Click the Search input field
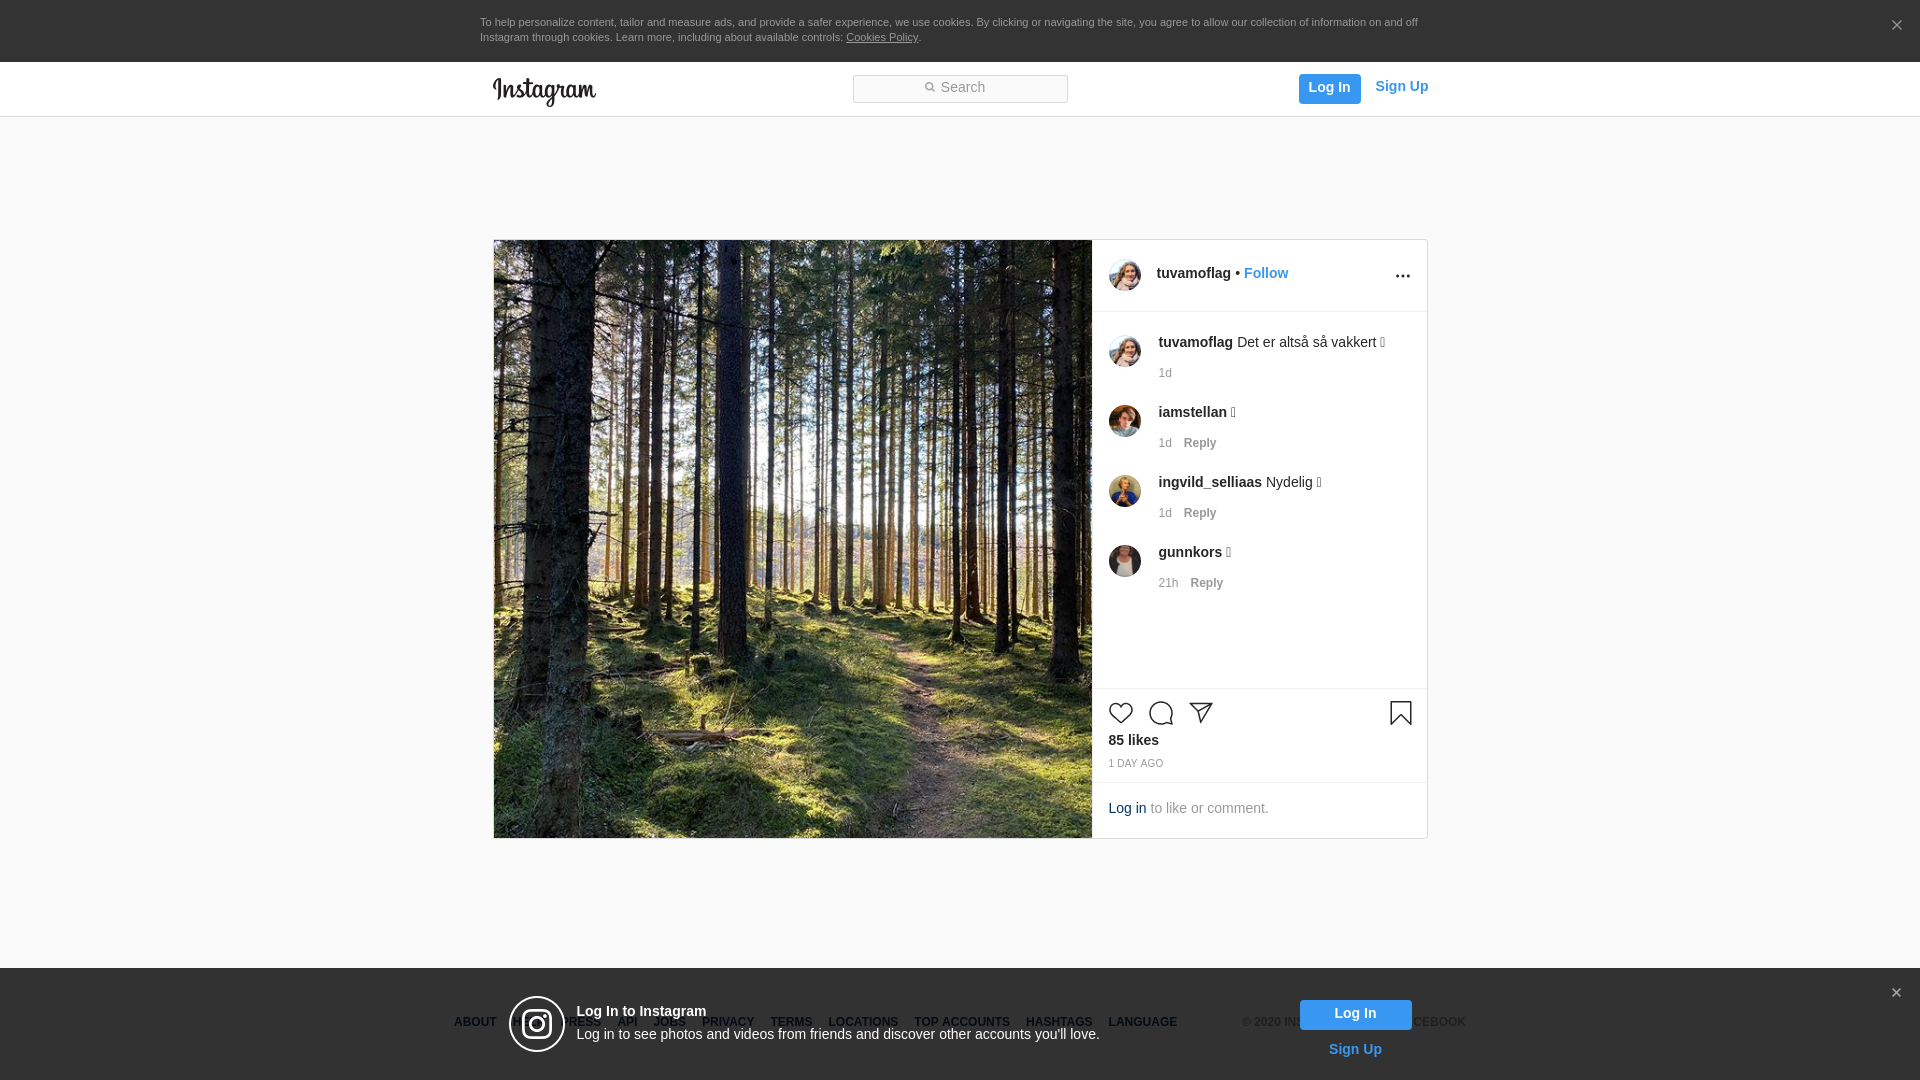This screenshot has width=1920, height=1080. (960, 88)
